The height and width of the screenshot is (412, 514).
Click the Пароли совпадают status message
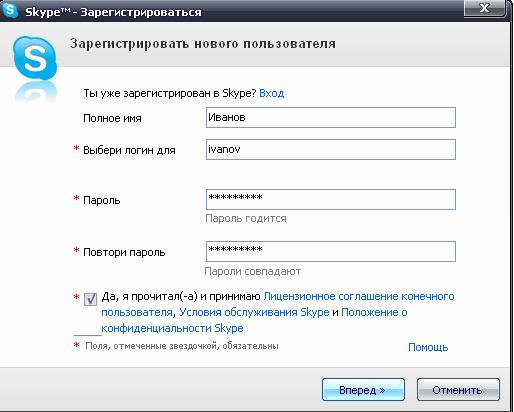253,271
